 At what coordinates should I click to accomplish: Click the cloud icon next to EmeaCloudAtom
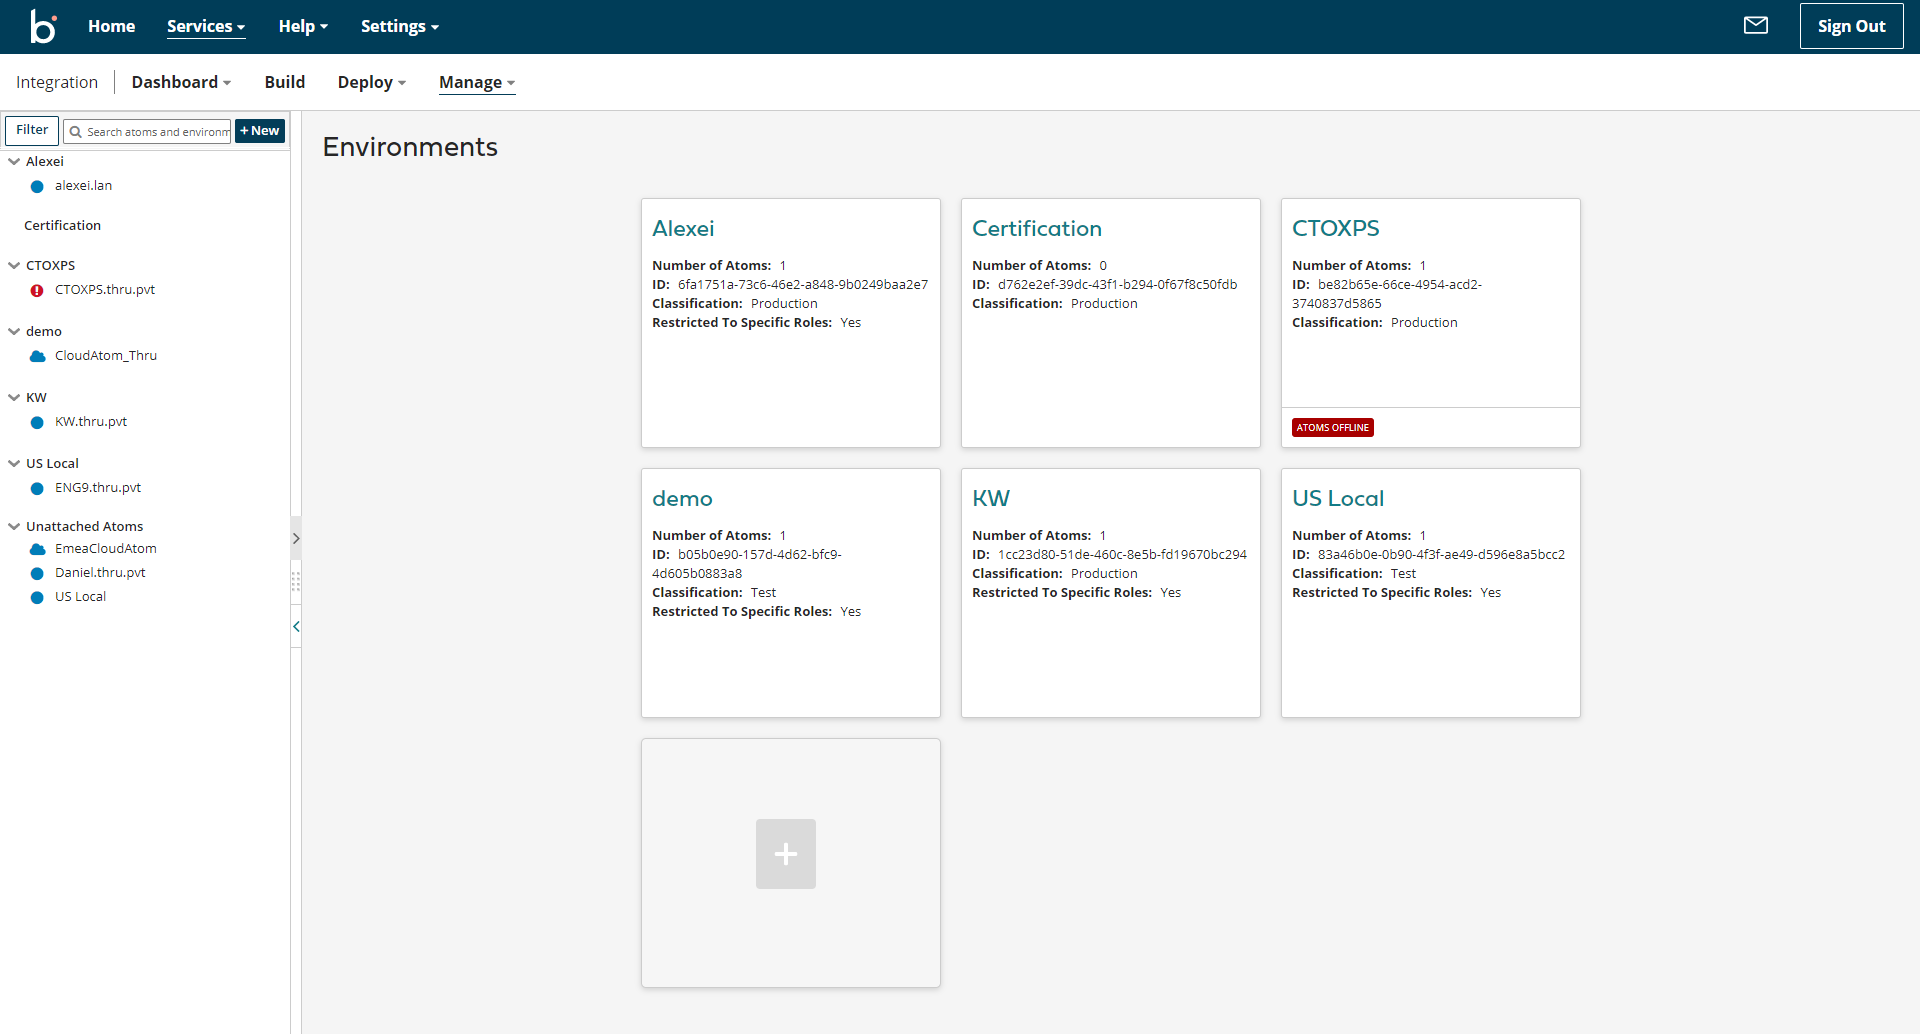tap(37, 549)
